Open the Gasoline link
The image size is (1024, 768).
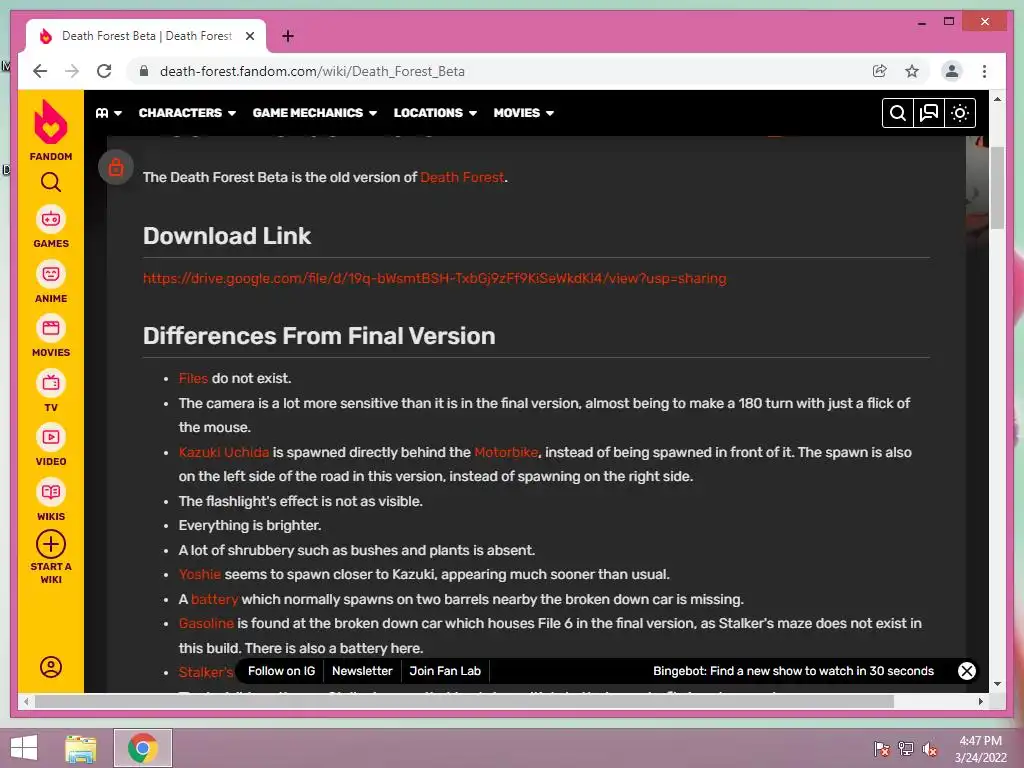[206, 623]
